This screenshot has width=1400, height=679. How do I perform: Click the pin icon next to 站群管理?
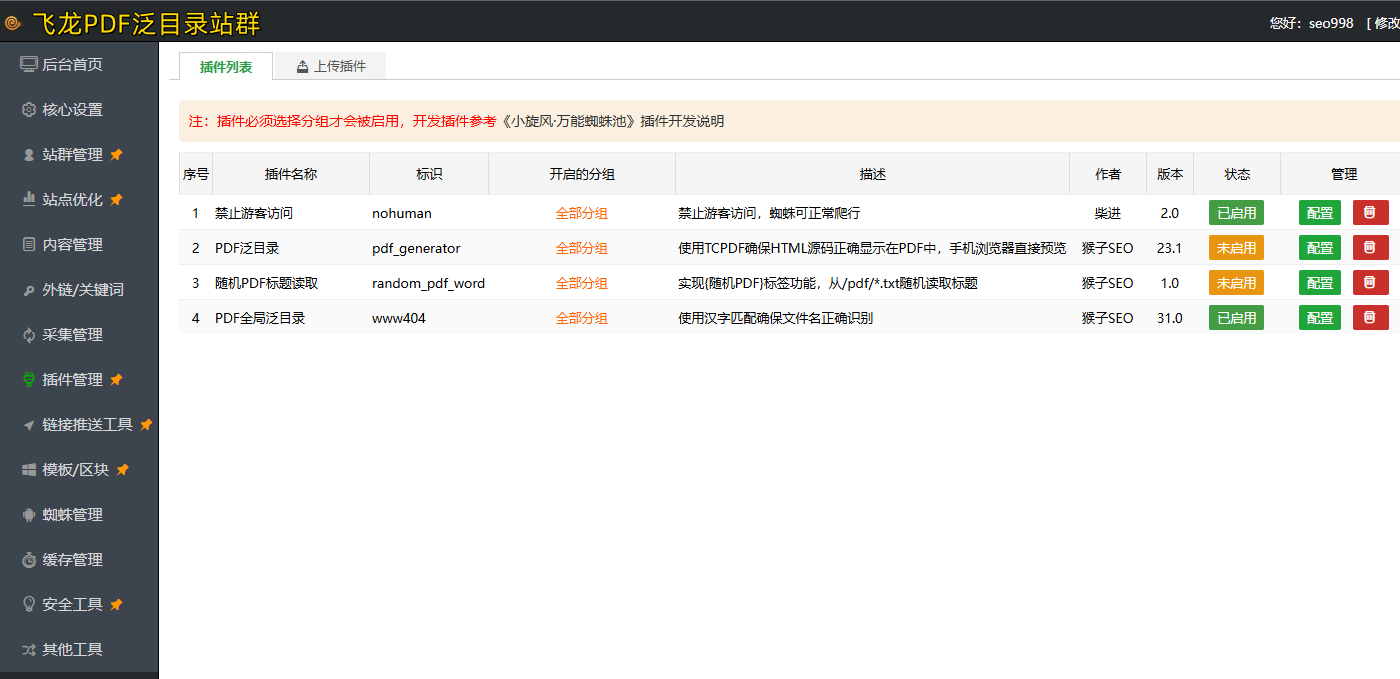tap(116, 154)
